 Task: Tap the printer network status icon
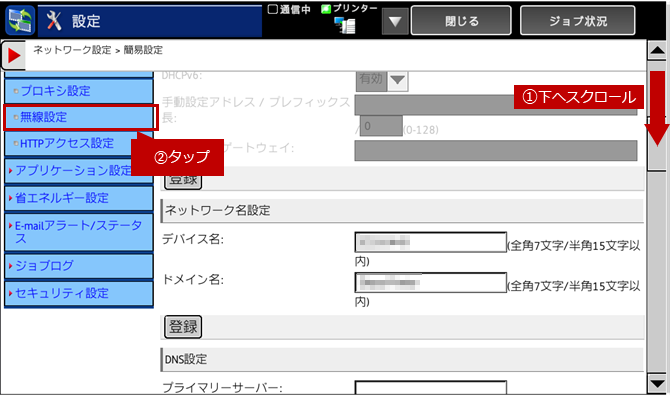click(x=345, y=25)
